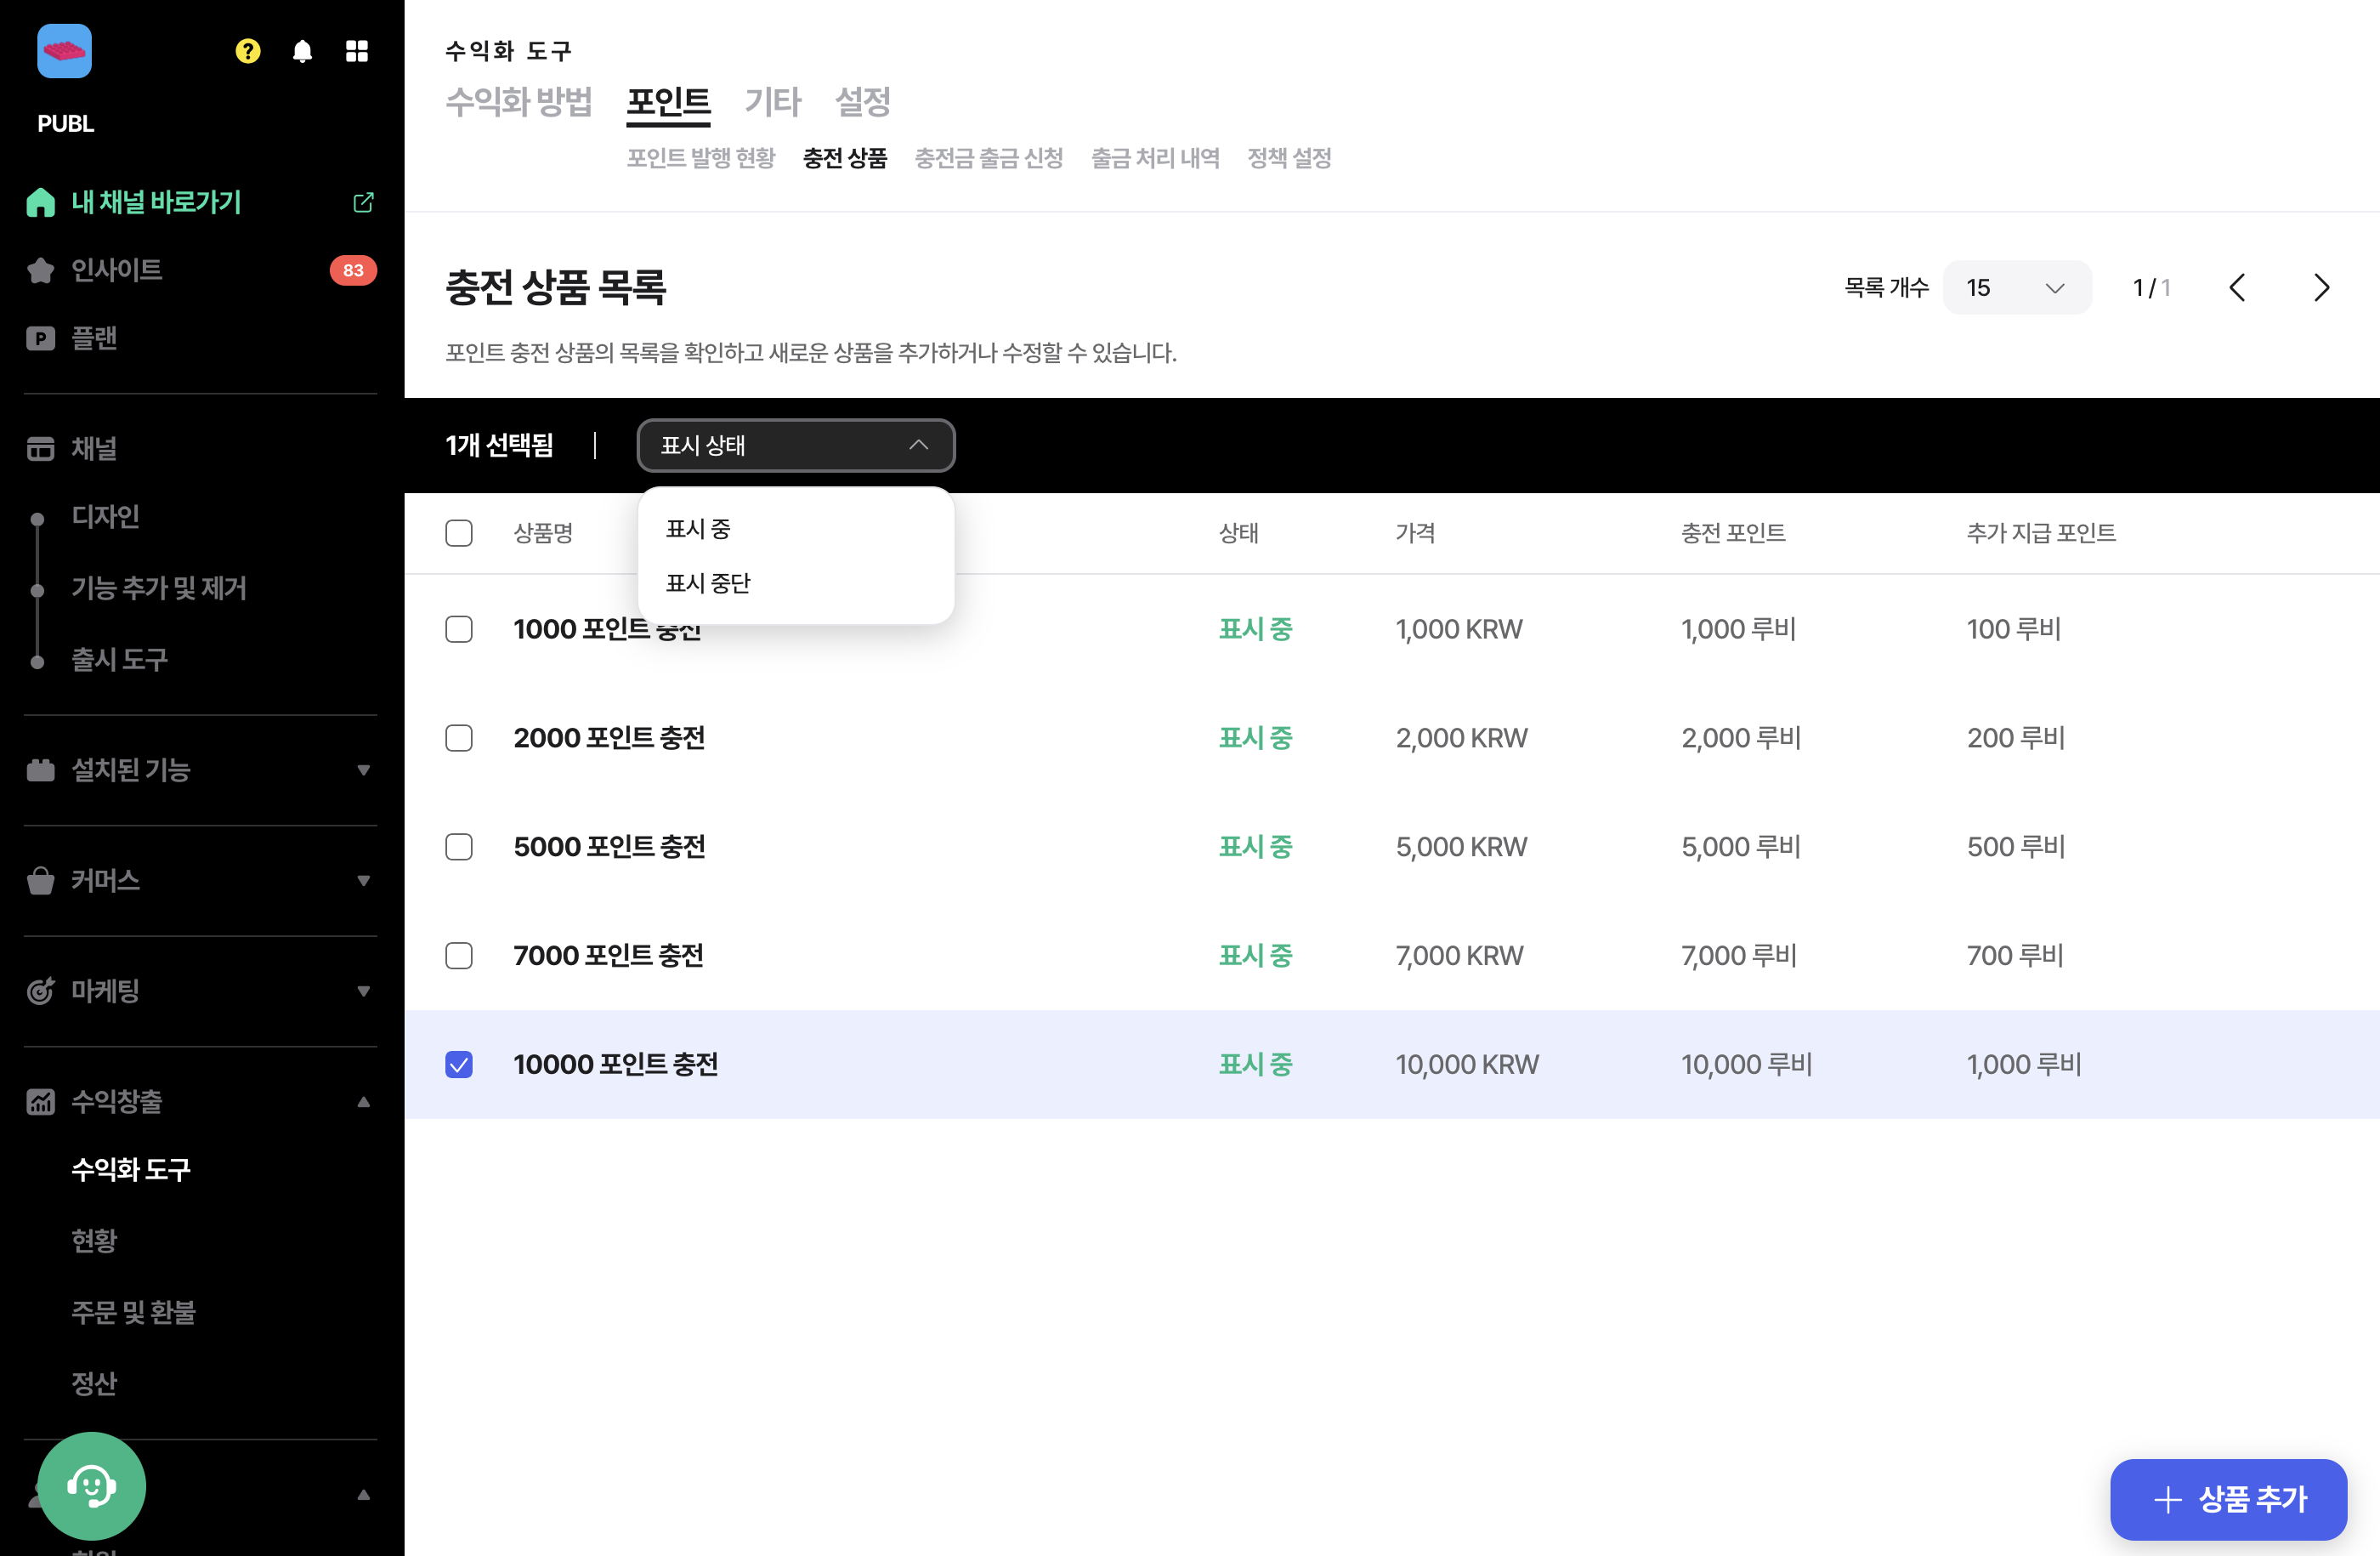Check the 2000 포인트 충전 row
Screen dimensions: 2380x1556
point(459,739)
